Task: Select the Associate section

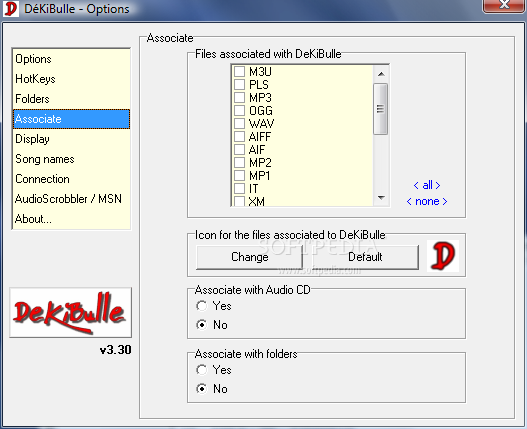Action: coord(71,119)
